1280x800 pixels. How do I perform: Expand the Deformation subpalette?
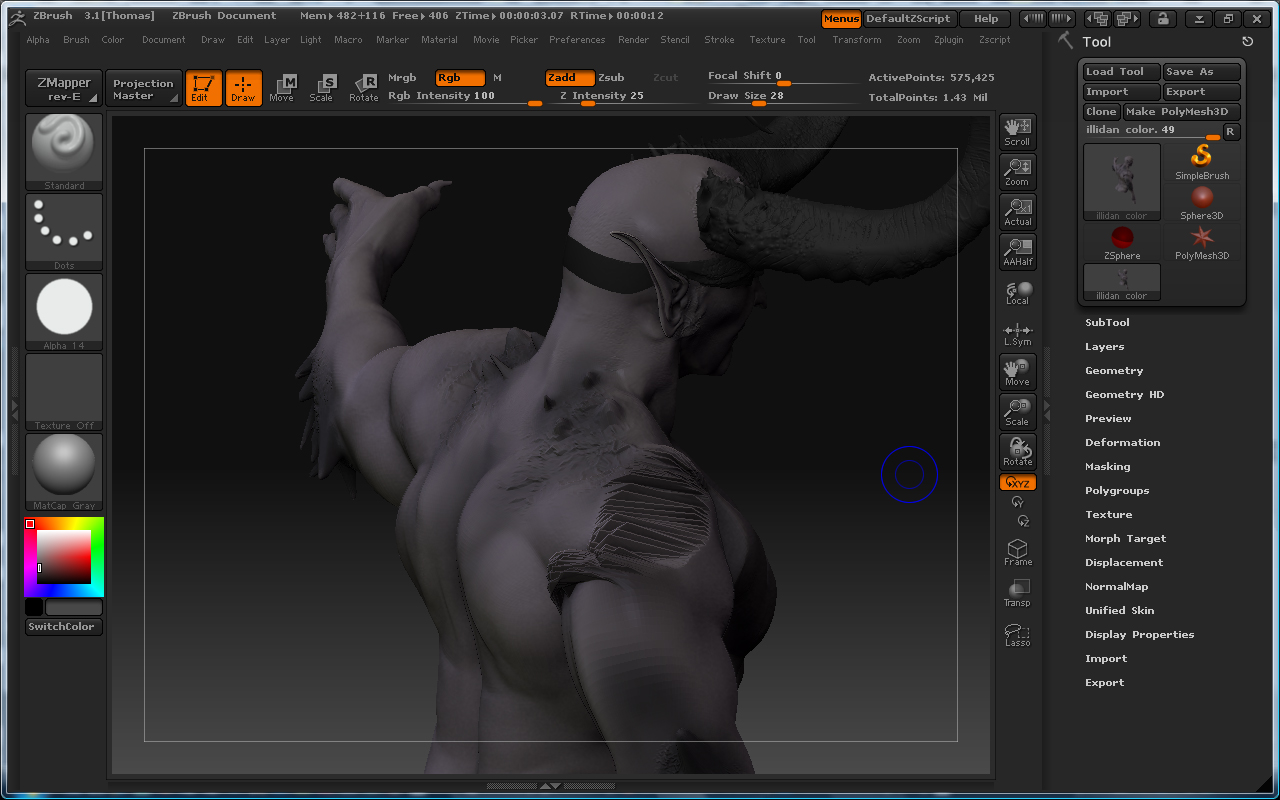[1122, 442]
